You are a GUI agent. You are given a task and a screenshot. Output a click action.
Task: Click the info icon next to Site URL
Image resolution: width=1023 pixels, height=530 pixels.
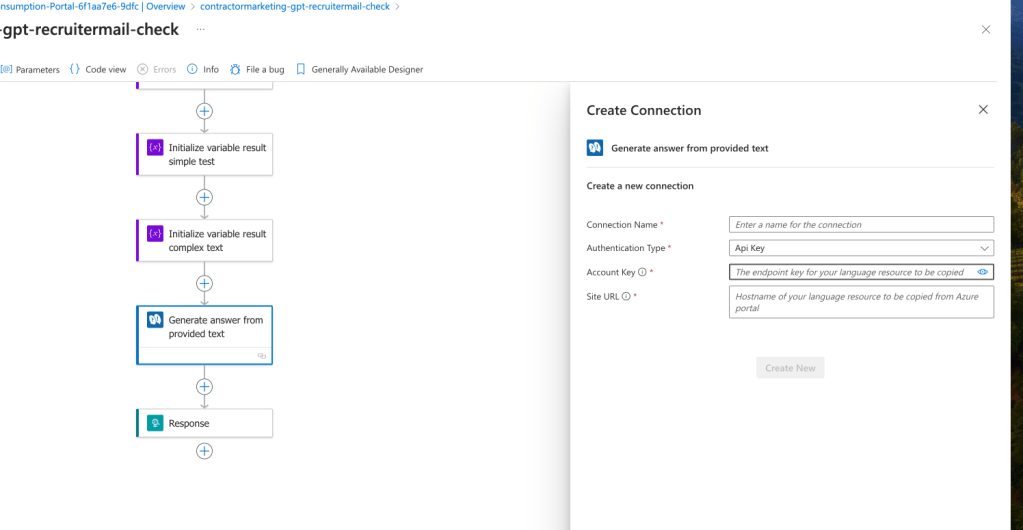(x=626, y=296)
